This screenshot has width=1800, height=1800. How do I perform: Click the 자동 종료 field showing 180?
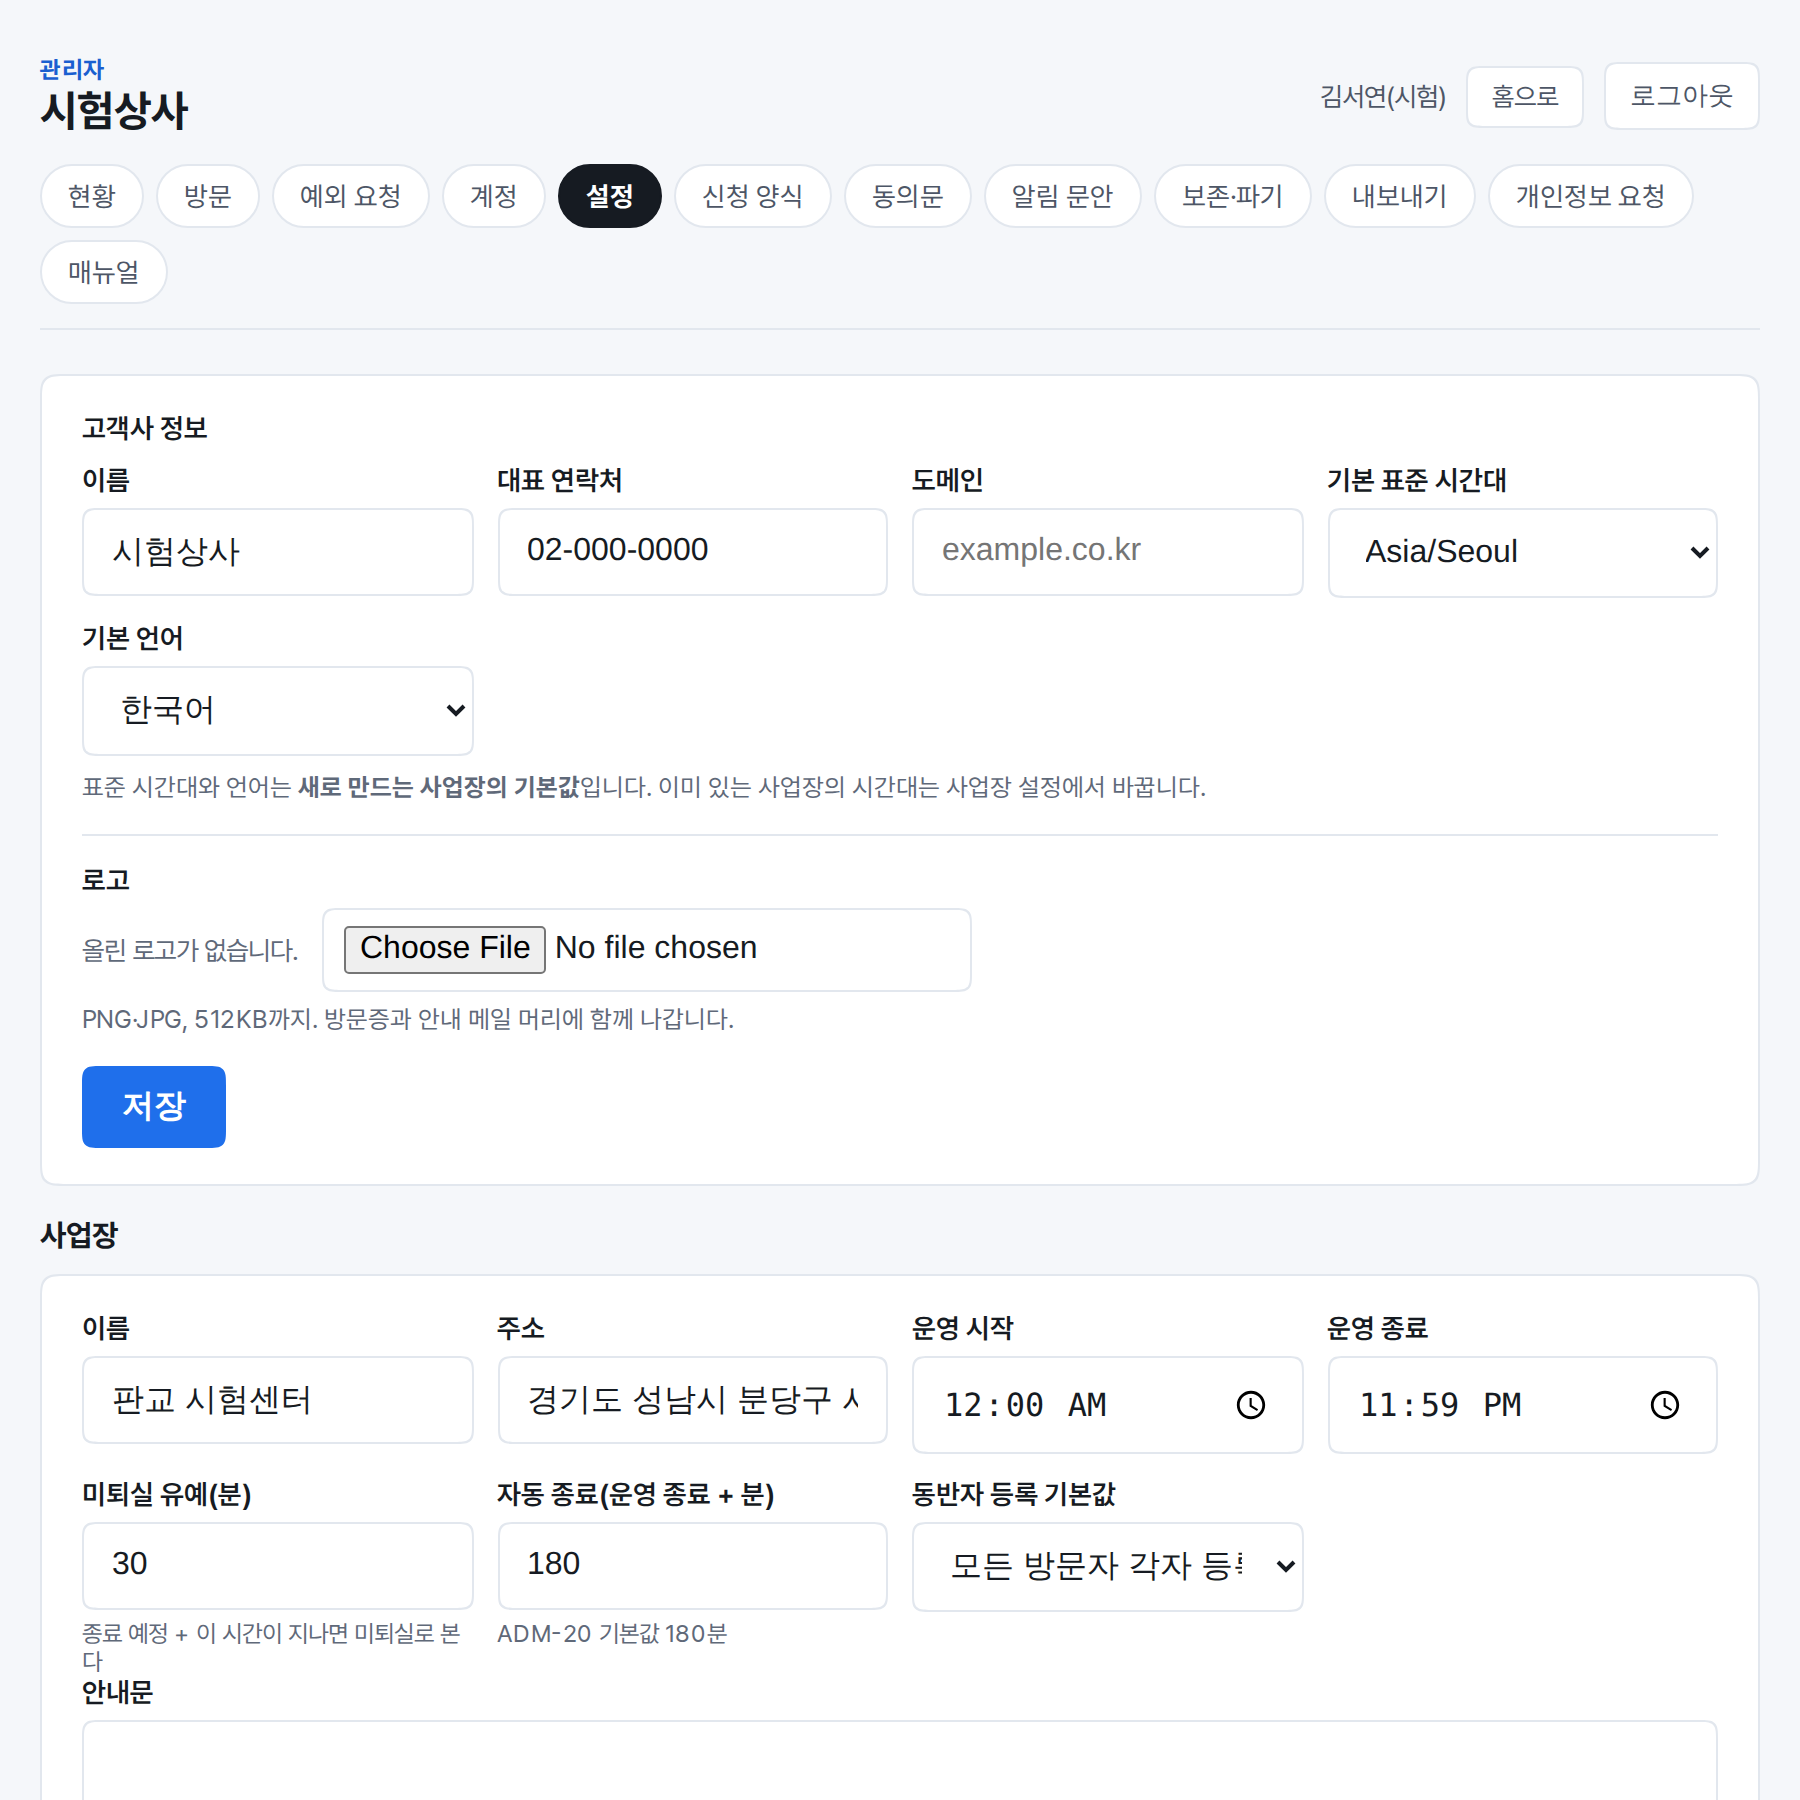692,1566
